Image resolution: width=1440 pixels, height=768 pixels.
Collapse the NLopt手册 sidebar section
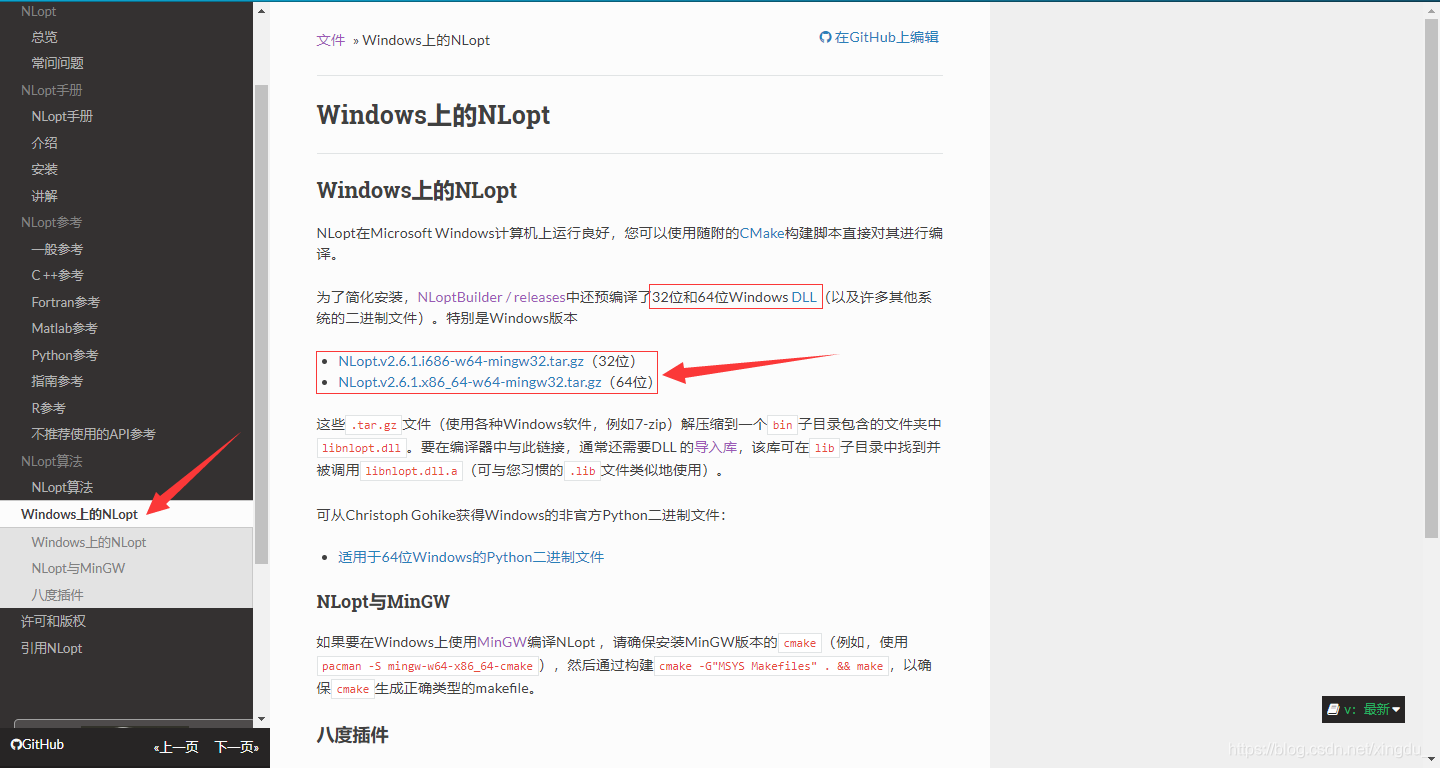tap(52, 89)
